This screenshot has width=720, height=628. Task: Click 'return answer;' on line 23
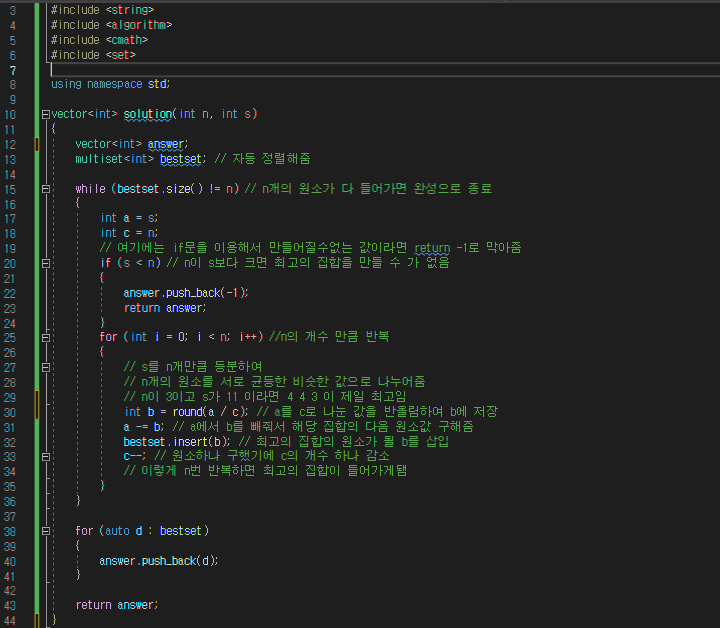pos(165,308)
